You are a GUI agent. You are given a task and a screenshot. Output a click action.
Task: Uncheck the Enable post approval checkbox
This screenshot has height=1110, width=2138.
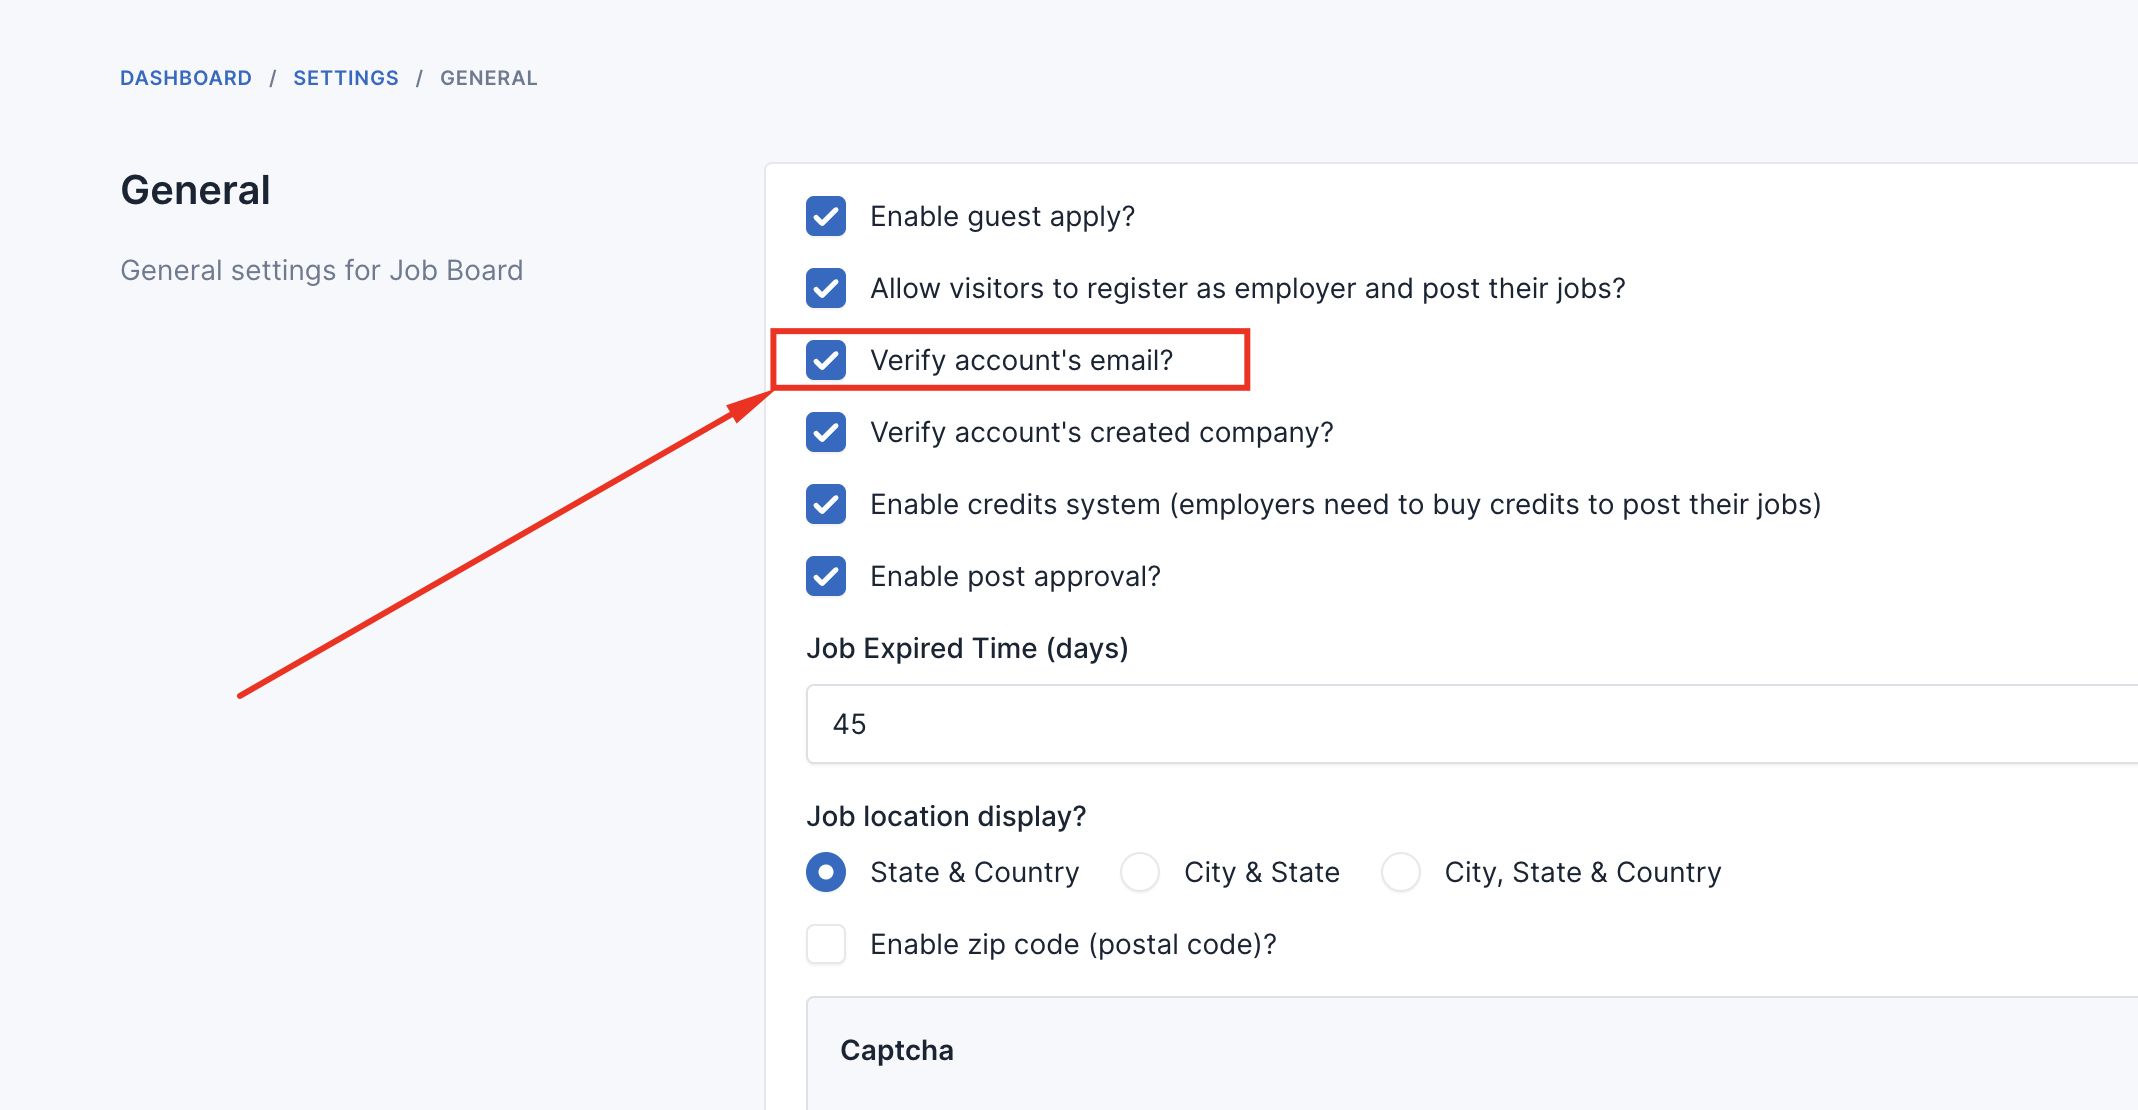(x=826, y=576)
